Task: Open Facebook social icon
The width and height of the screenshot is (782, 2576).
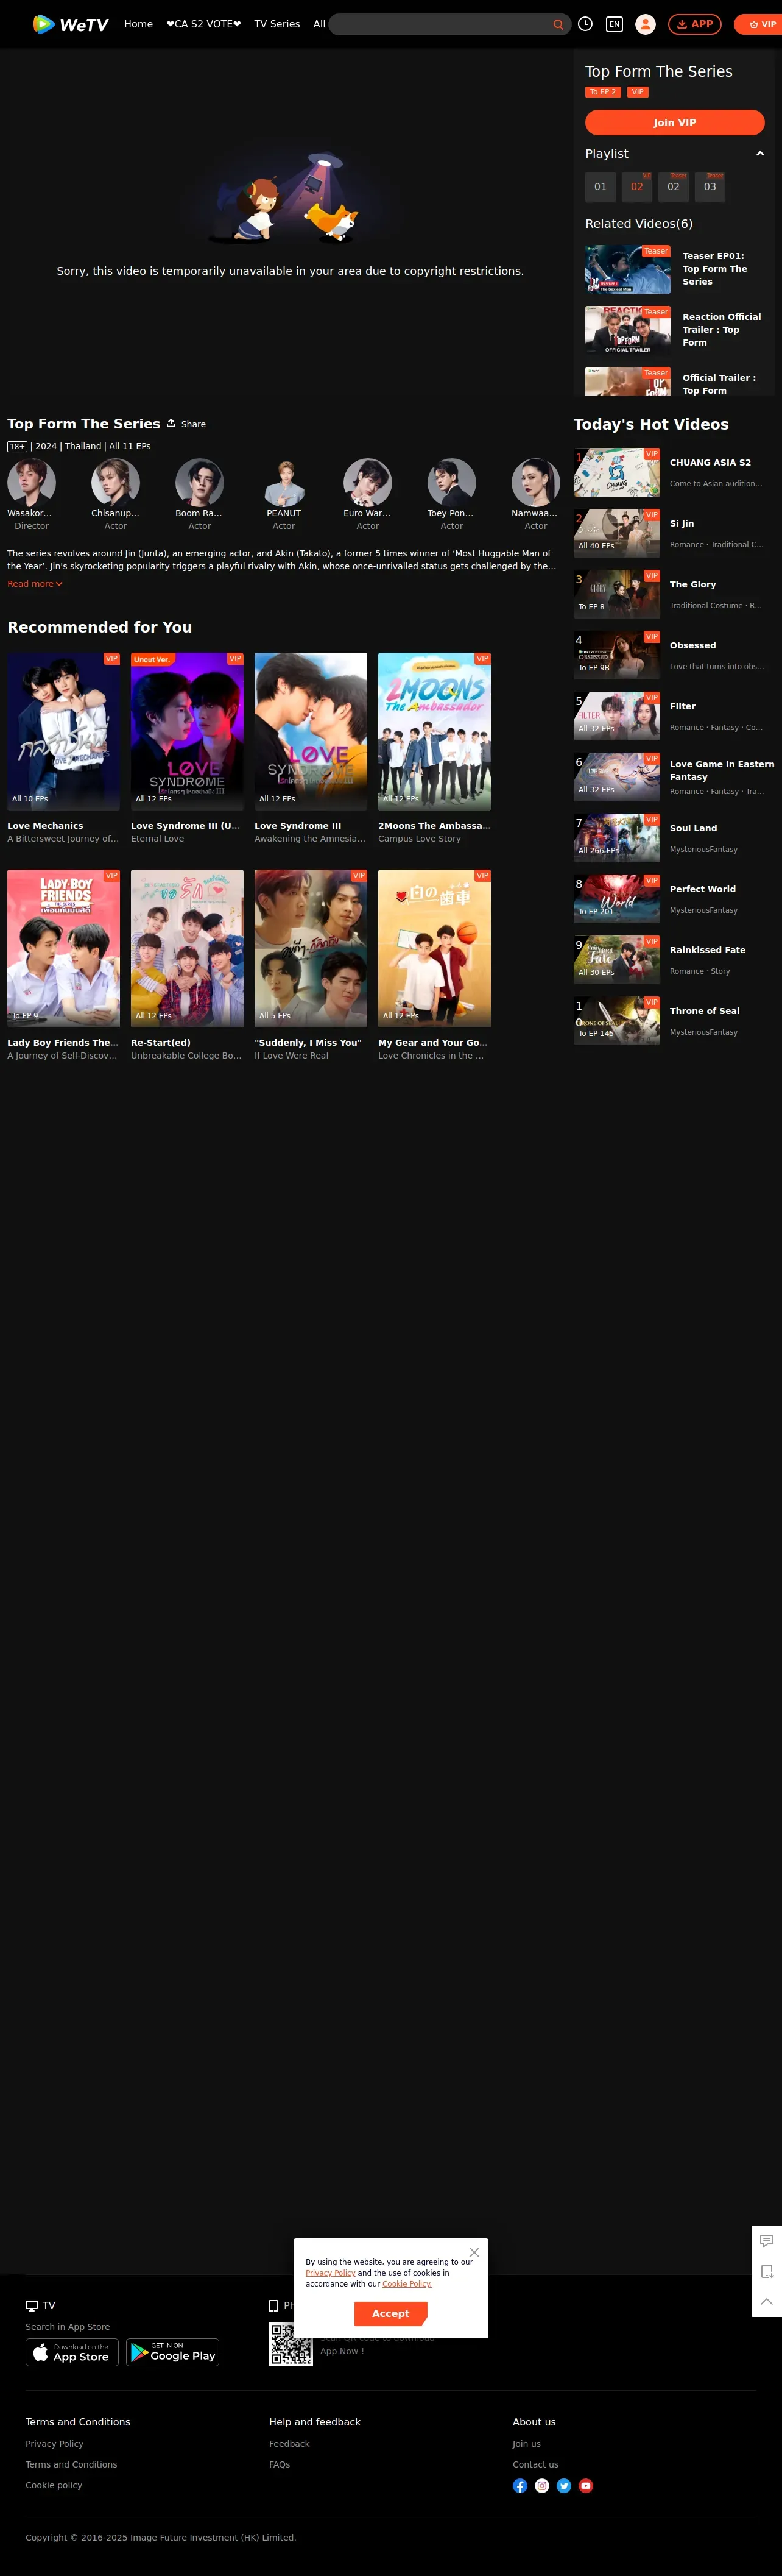Action: click(x=520, y=2485)
